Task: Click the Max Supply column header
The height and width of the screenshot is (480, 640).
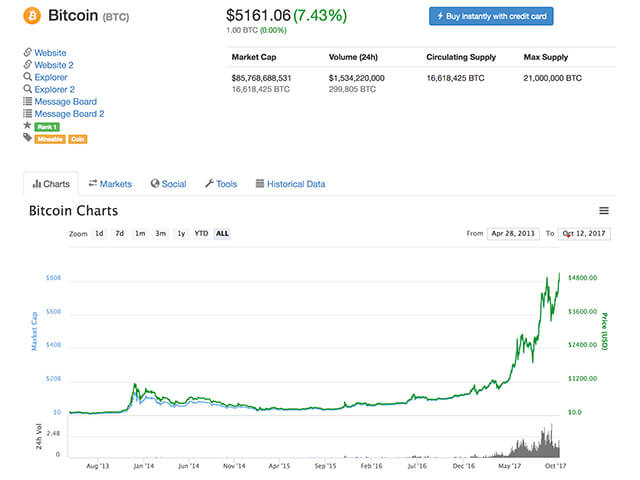Action: (546, 57)
